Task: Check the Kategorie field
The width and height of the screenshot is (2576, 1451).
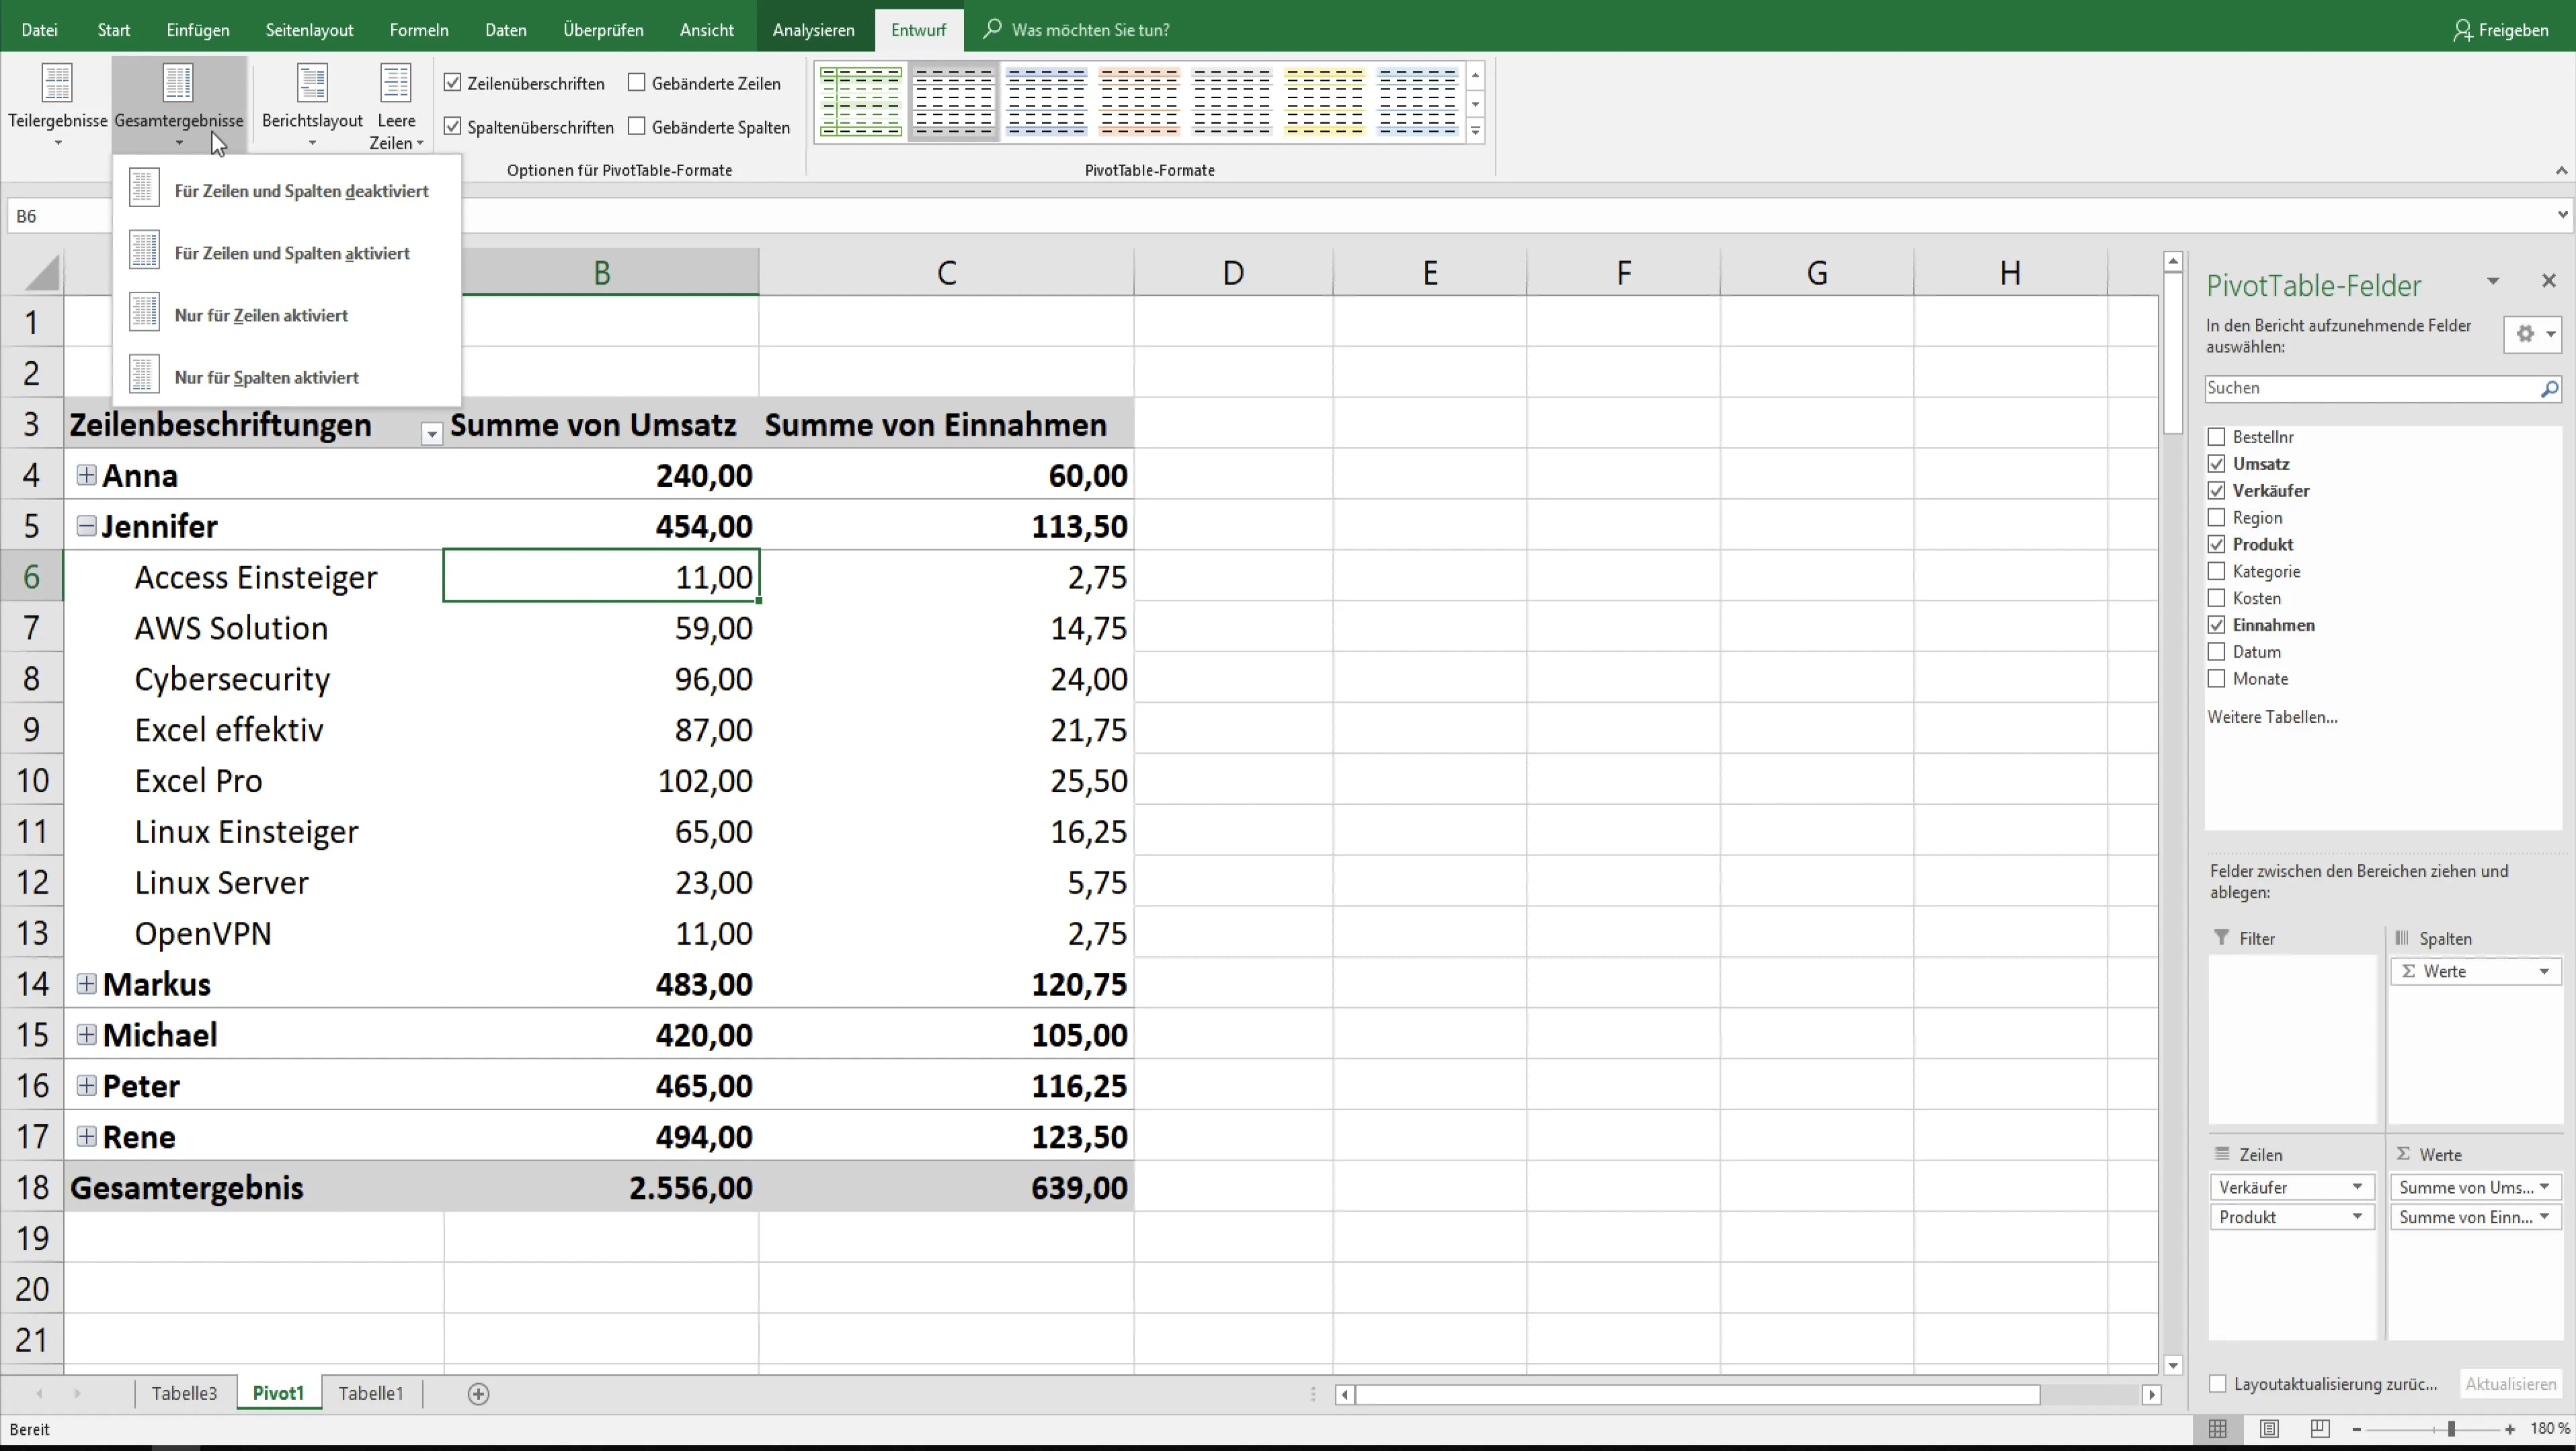Action: [x=2216, y=571]
